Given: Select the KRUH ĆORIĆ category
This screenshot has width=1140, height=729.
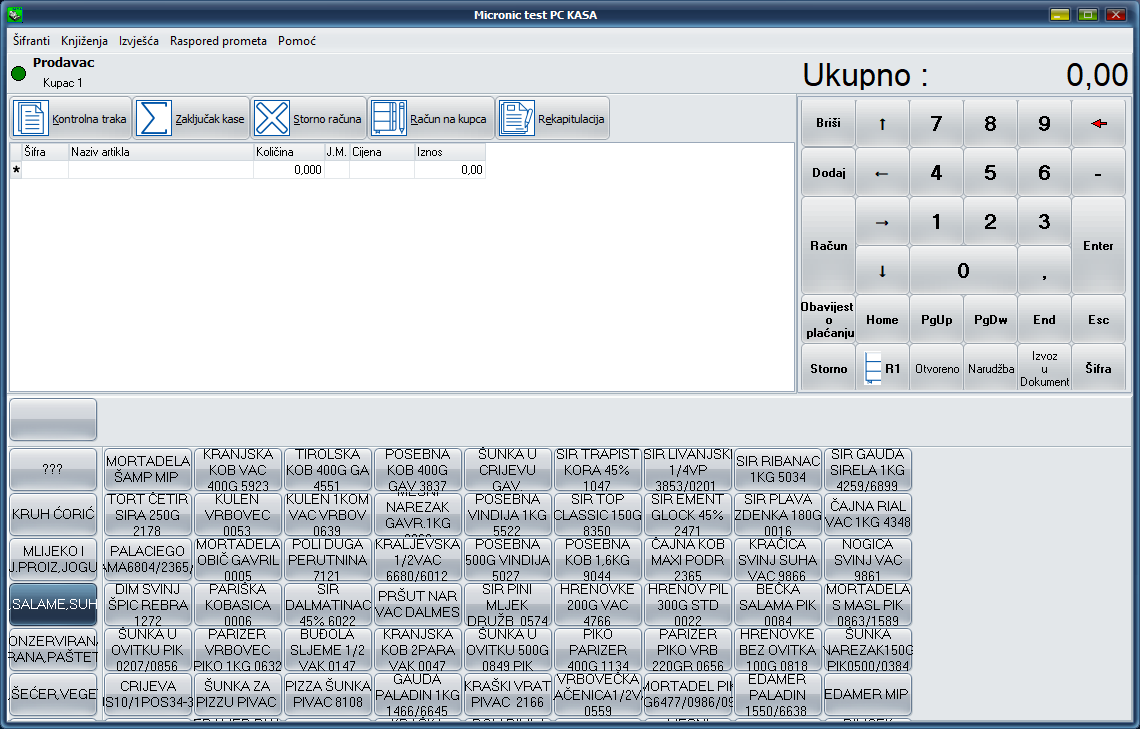Looking at the screenshot, I should point(53,514).
